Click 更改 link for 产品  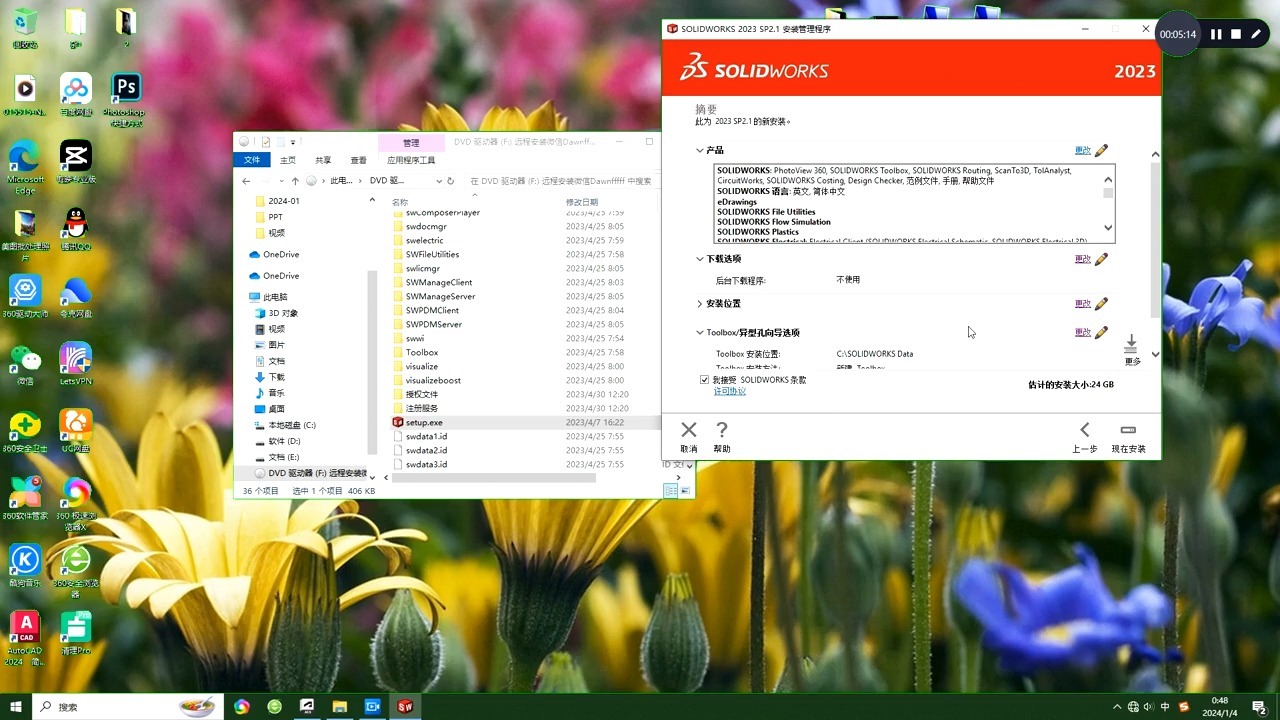pos(1083,151)
